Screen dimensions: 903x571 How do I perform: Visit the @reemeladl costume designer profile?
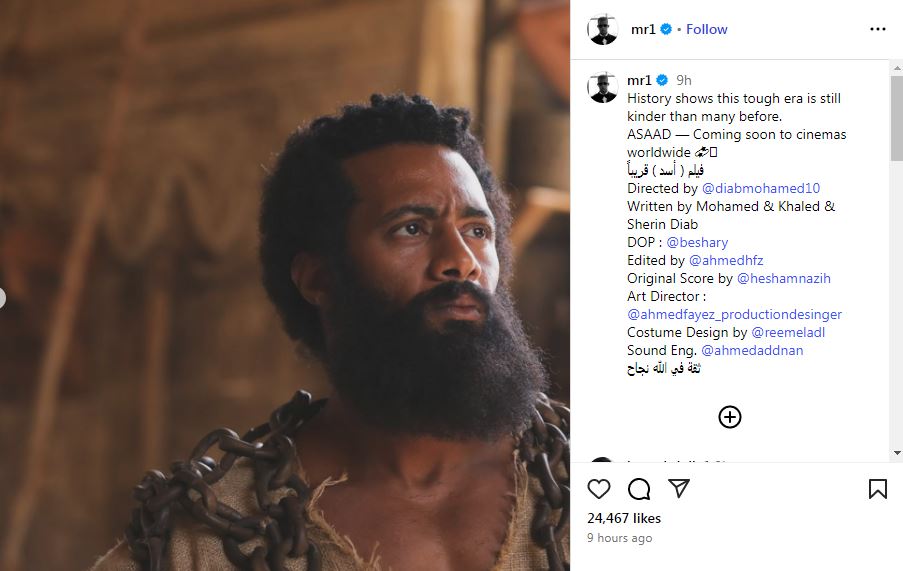click(788, 332)
